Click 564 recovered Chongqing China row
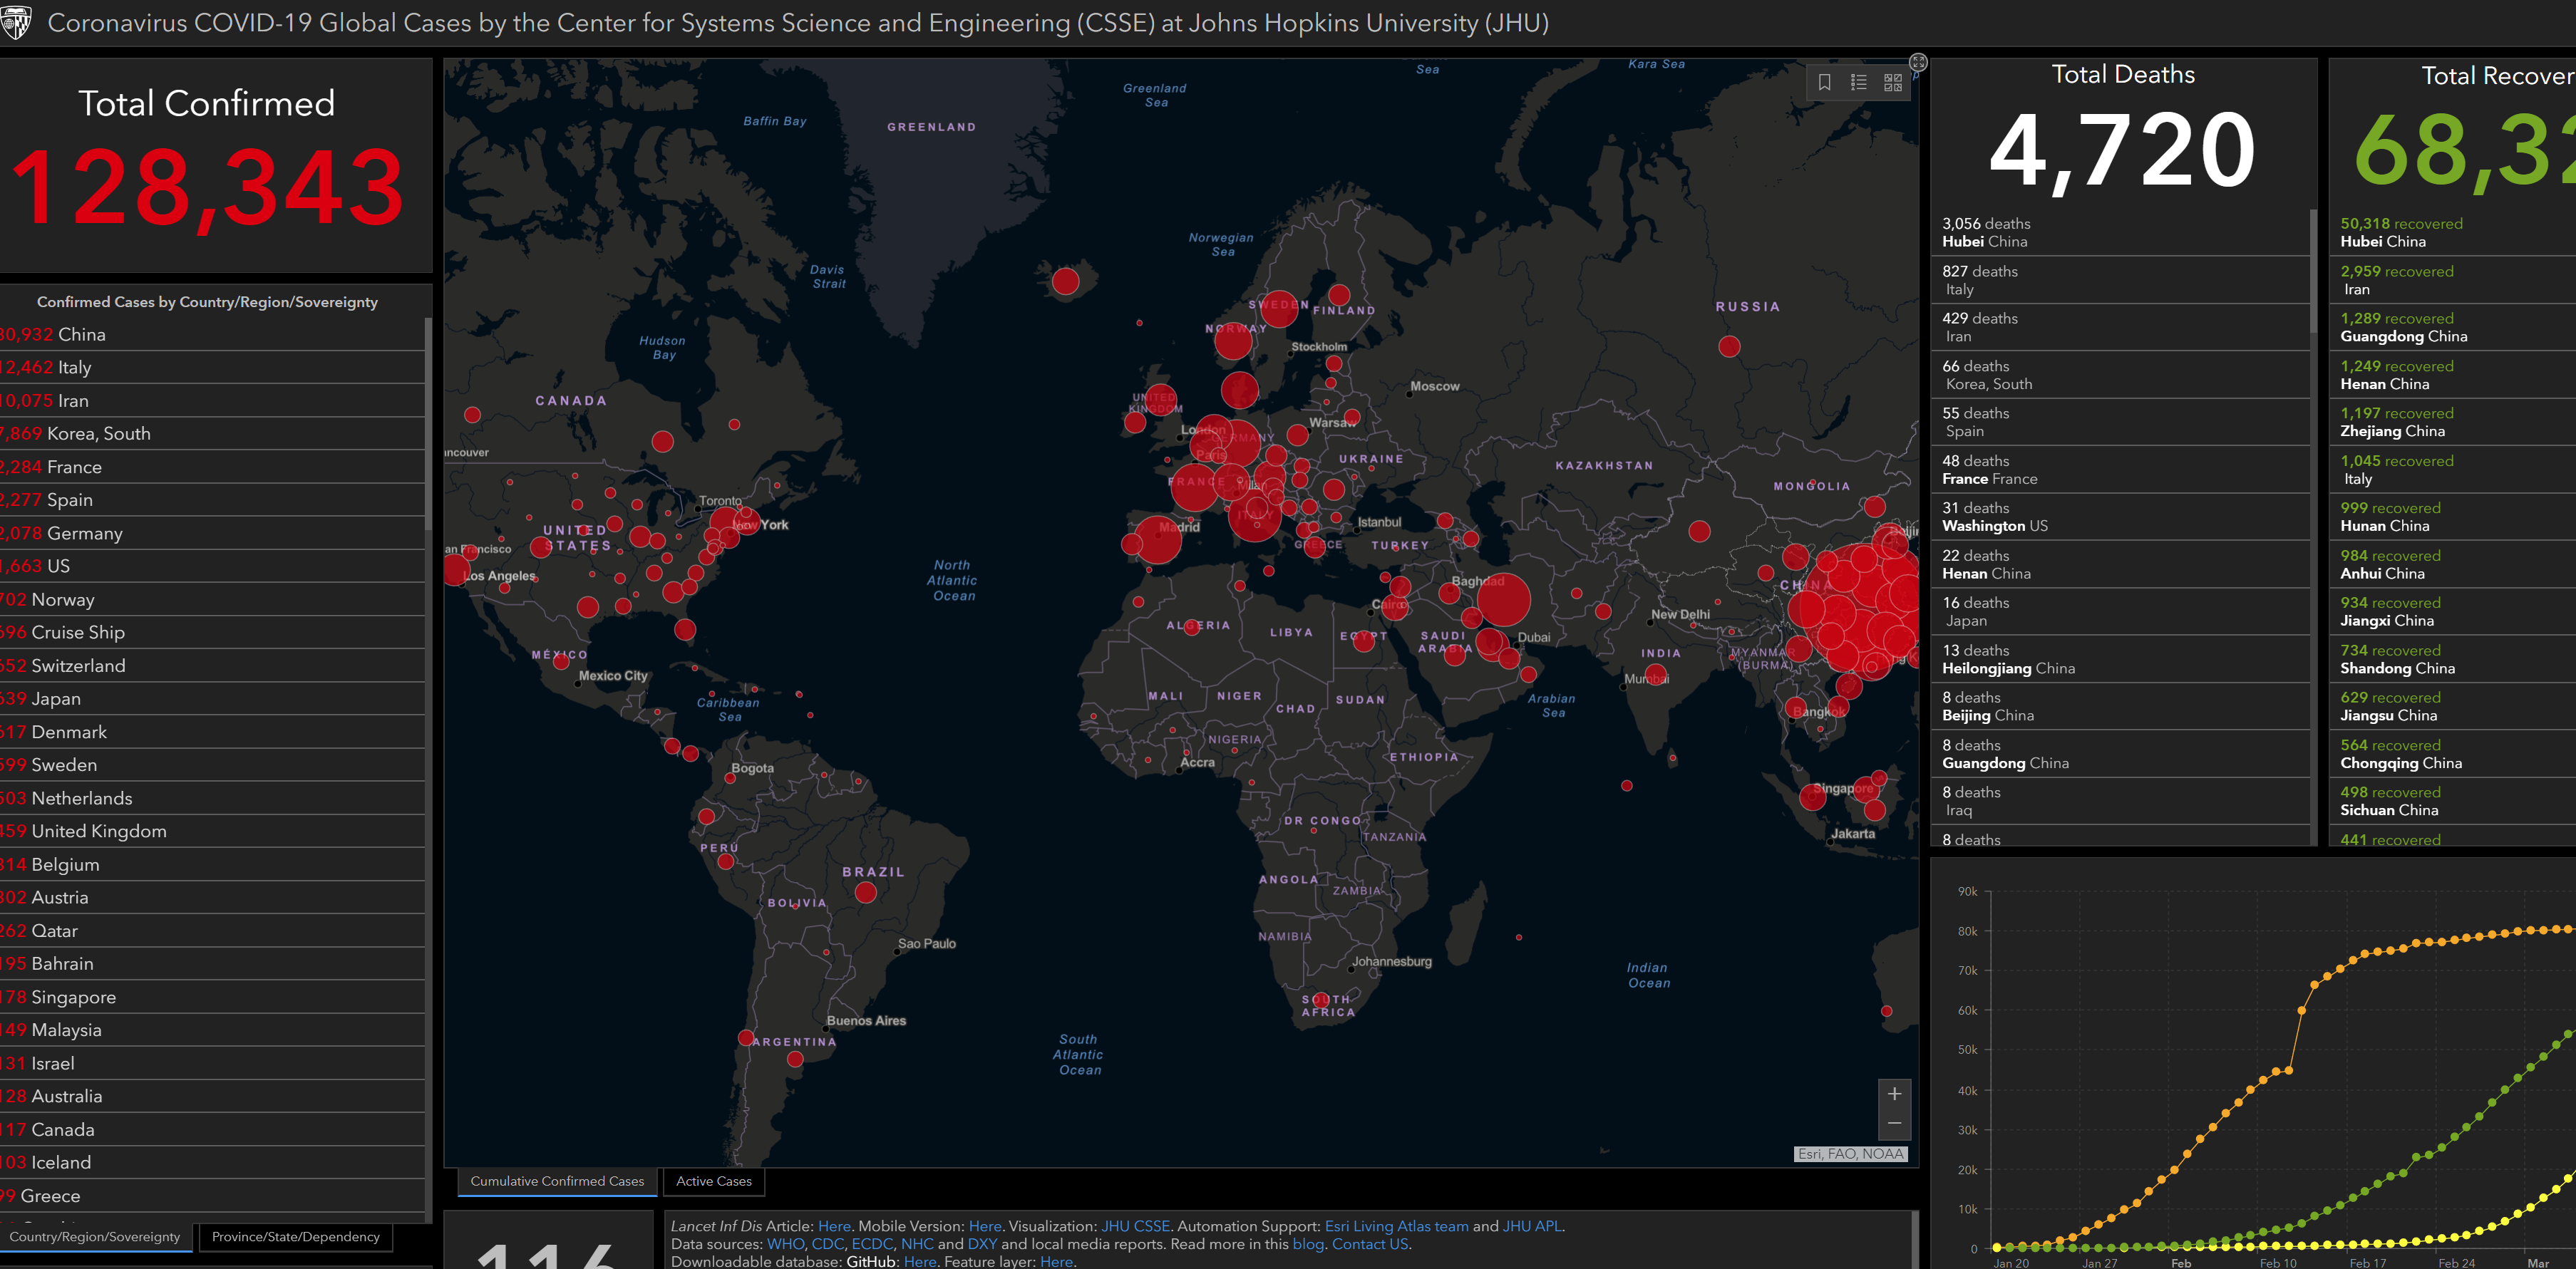 [x=2454, y=754]
